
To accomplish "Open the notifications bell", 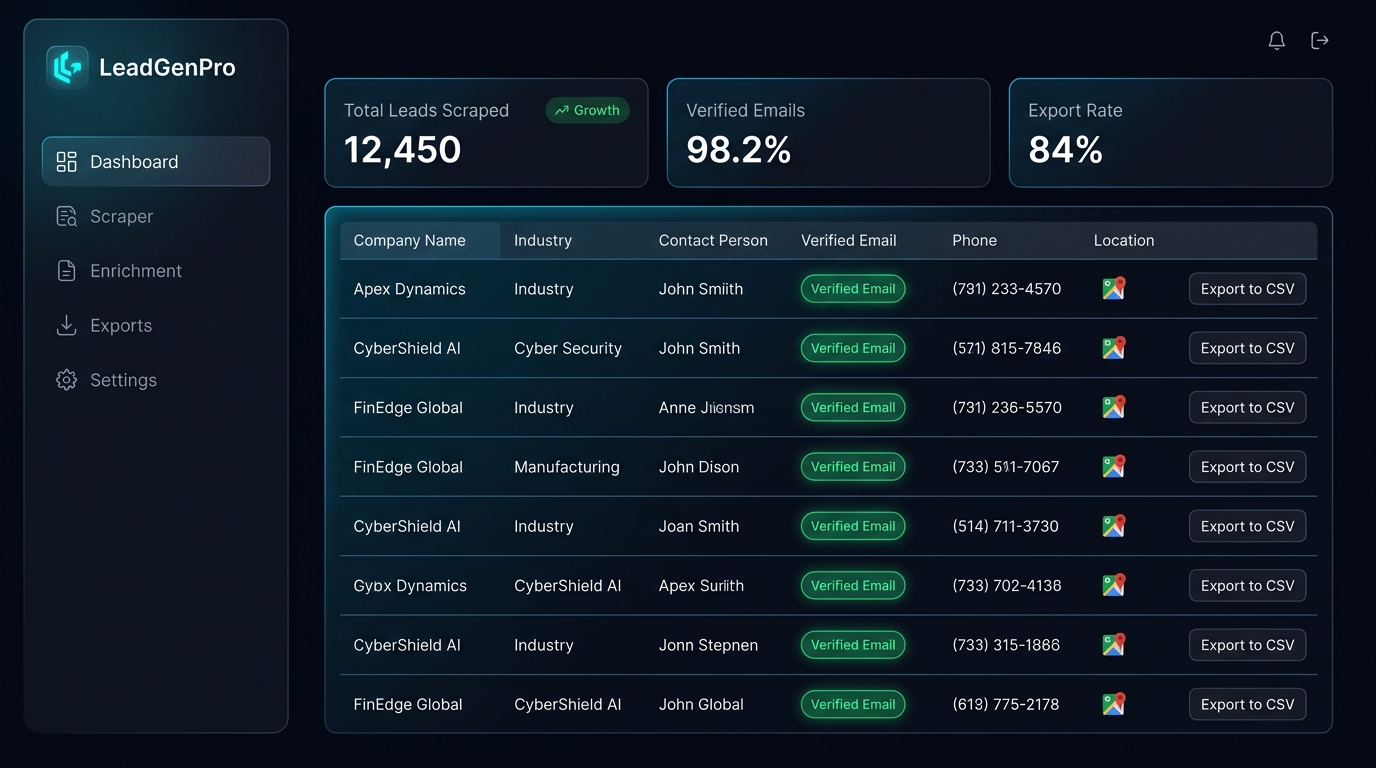I will [1277, 41].
